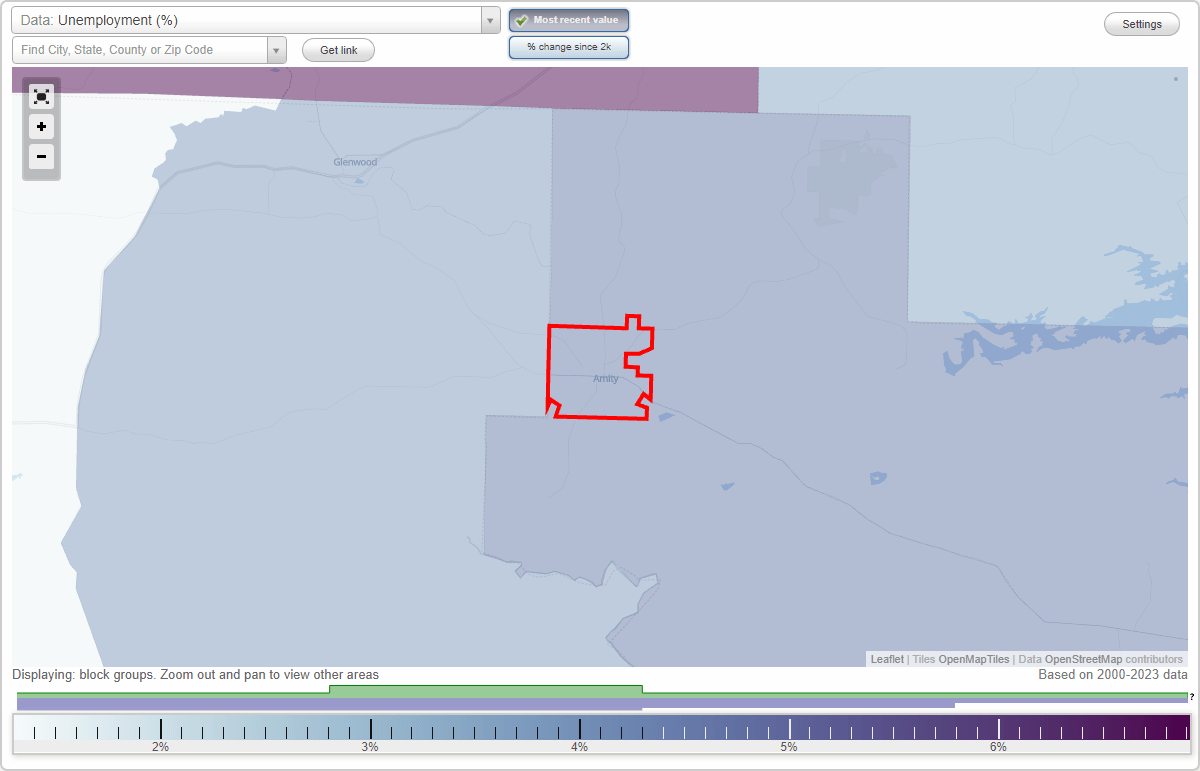This screenshot has width=1200, height=771.
Task: Open the Data selector dropdown arrow
Action: click(490, 20)
